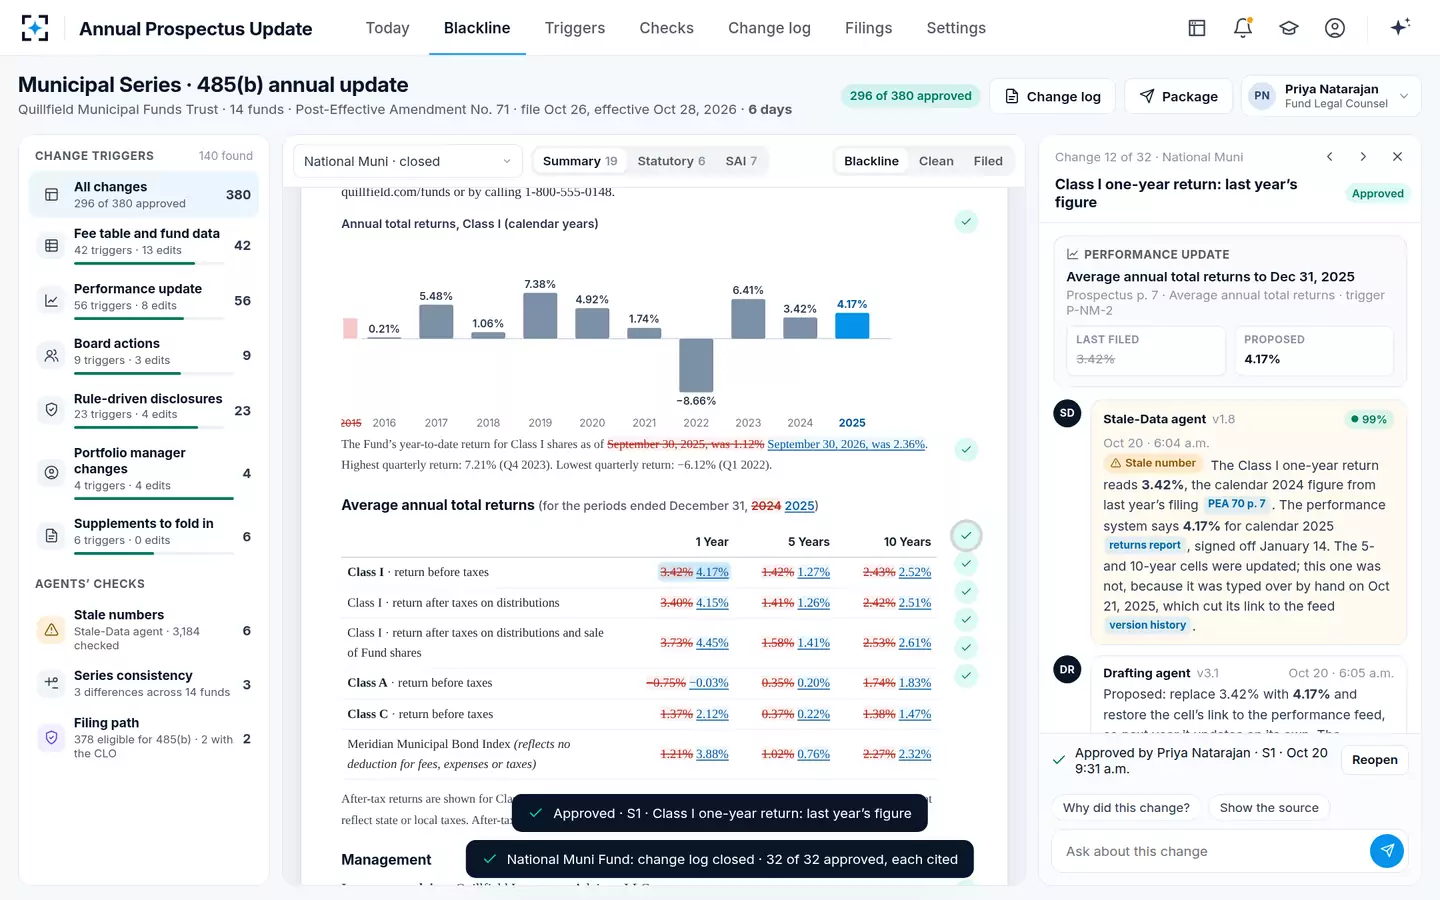Screen dimensions: 1440x900
Task: Select the Series consistency icon
Action: coord(51,684)
